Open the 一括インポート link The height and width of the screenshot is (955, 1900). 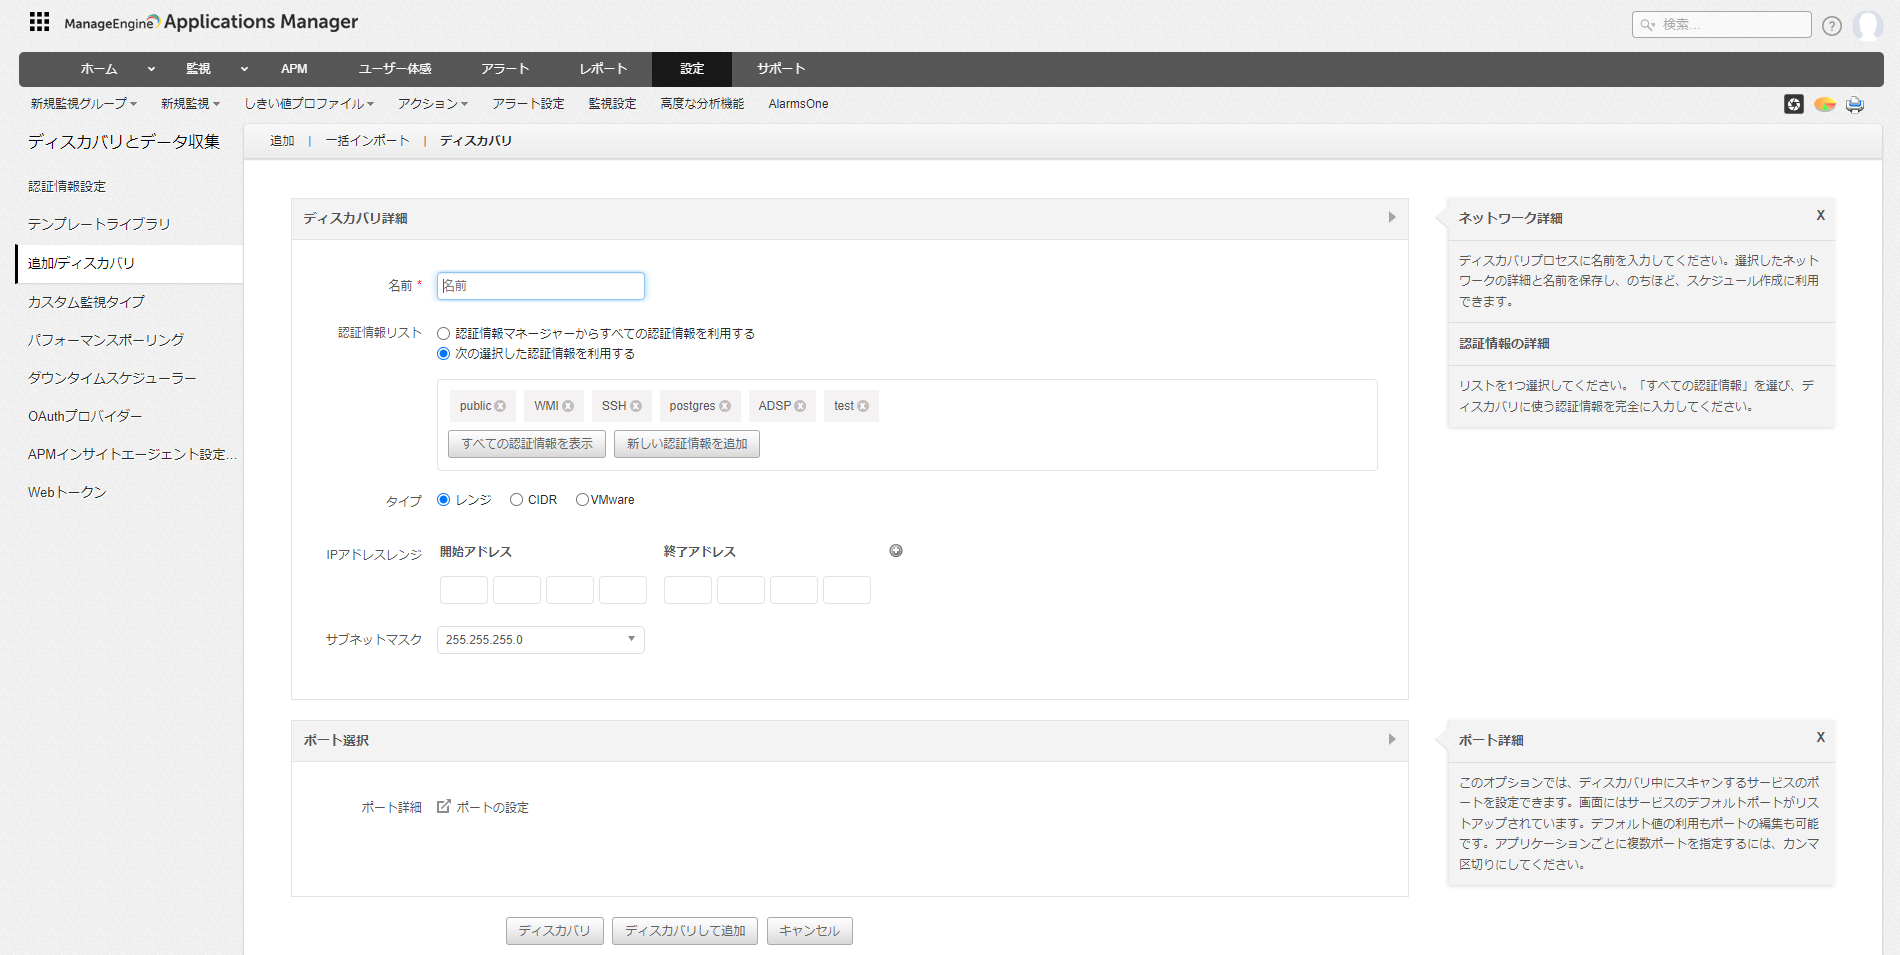[x=367, y=141]
